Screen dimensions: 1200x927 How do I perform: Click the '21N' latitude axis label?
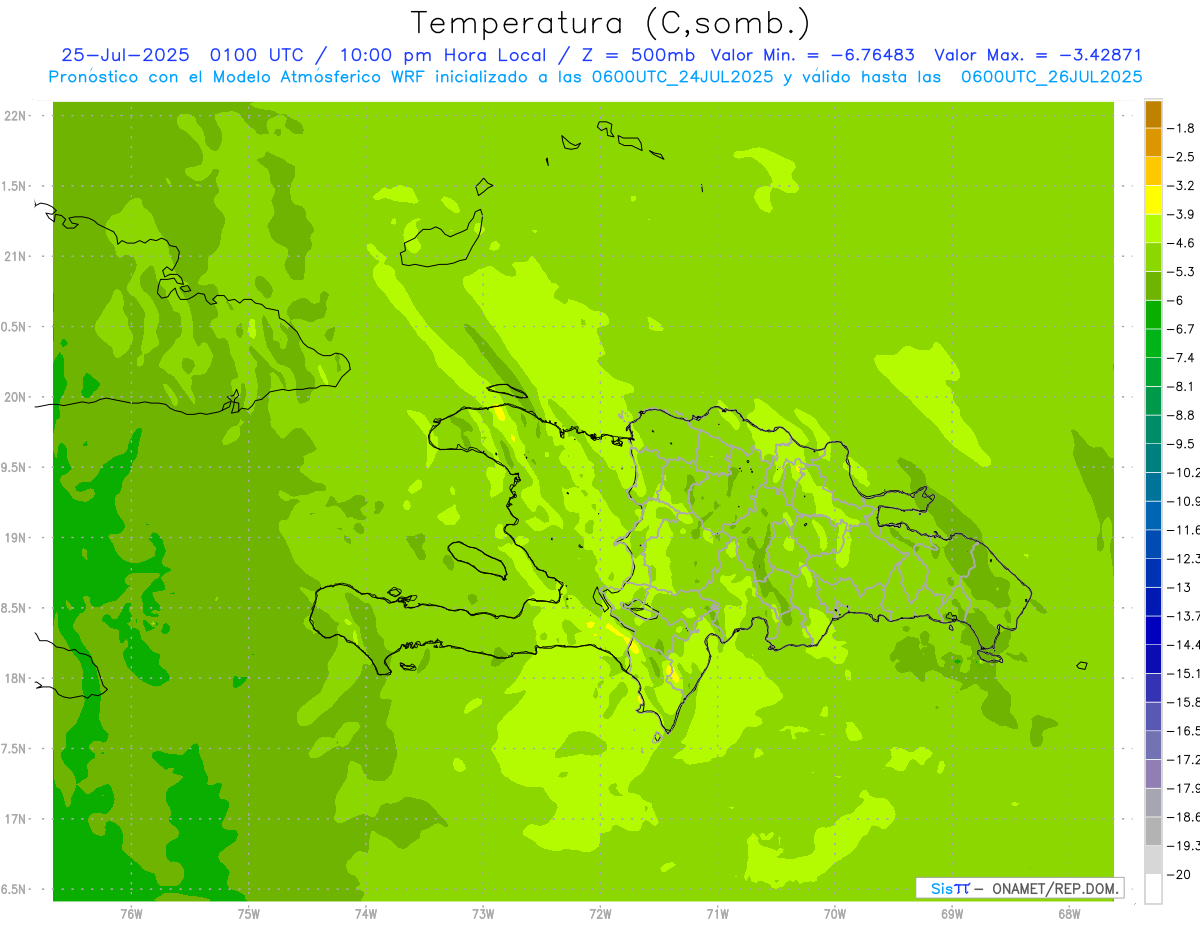(x=15, y=257)
